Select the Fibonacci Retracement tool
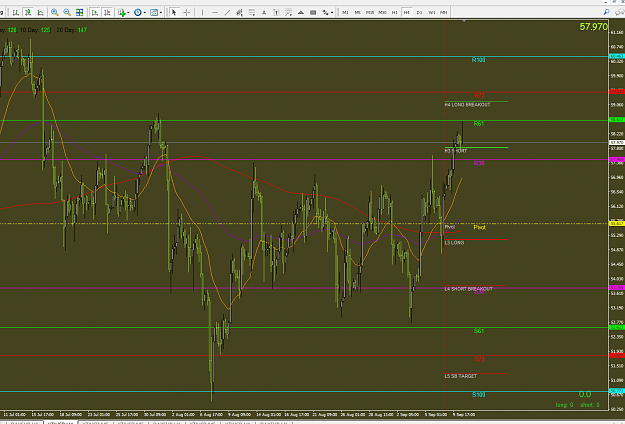 pyautogui.click(x=252, y=12)
